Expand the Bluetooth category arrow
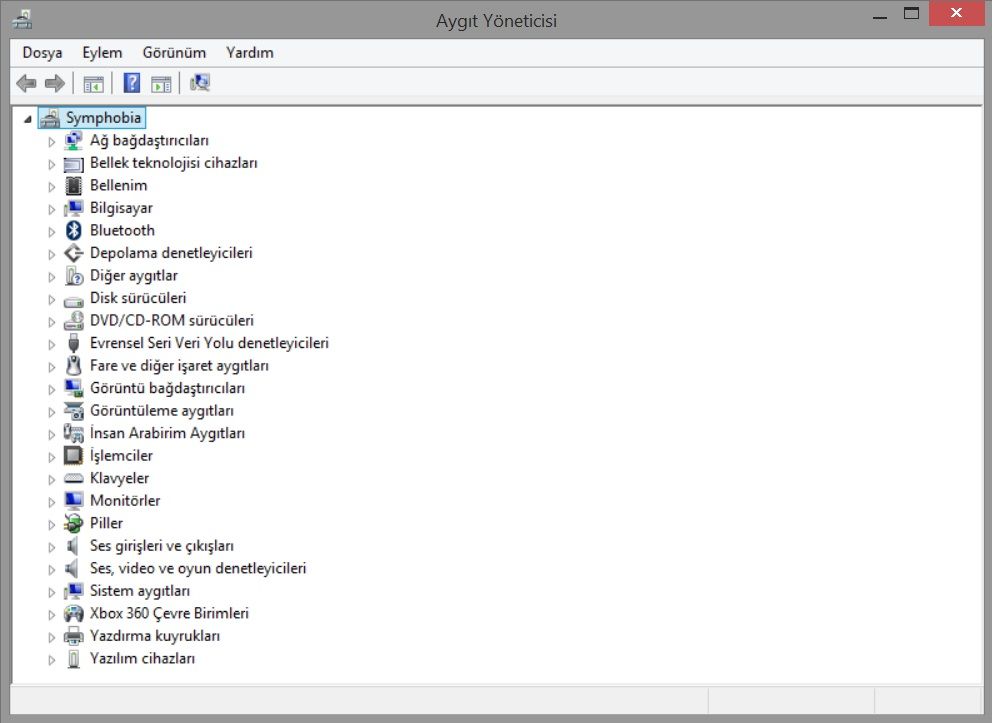The height and width of the screenshot is (723, 992). (x=51, y=232)
